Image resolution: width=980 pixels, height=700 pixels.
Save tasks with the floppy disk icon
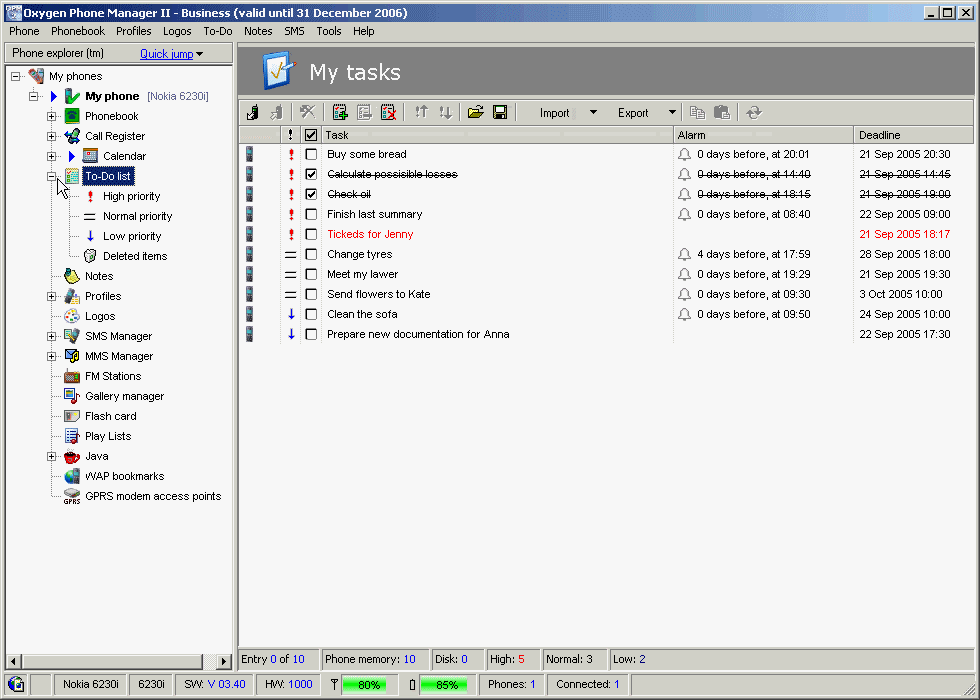coord(500,112)
